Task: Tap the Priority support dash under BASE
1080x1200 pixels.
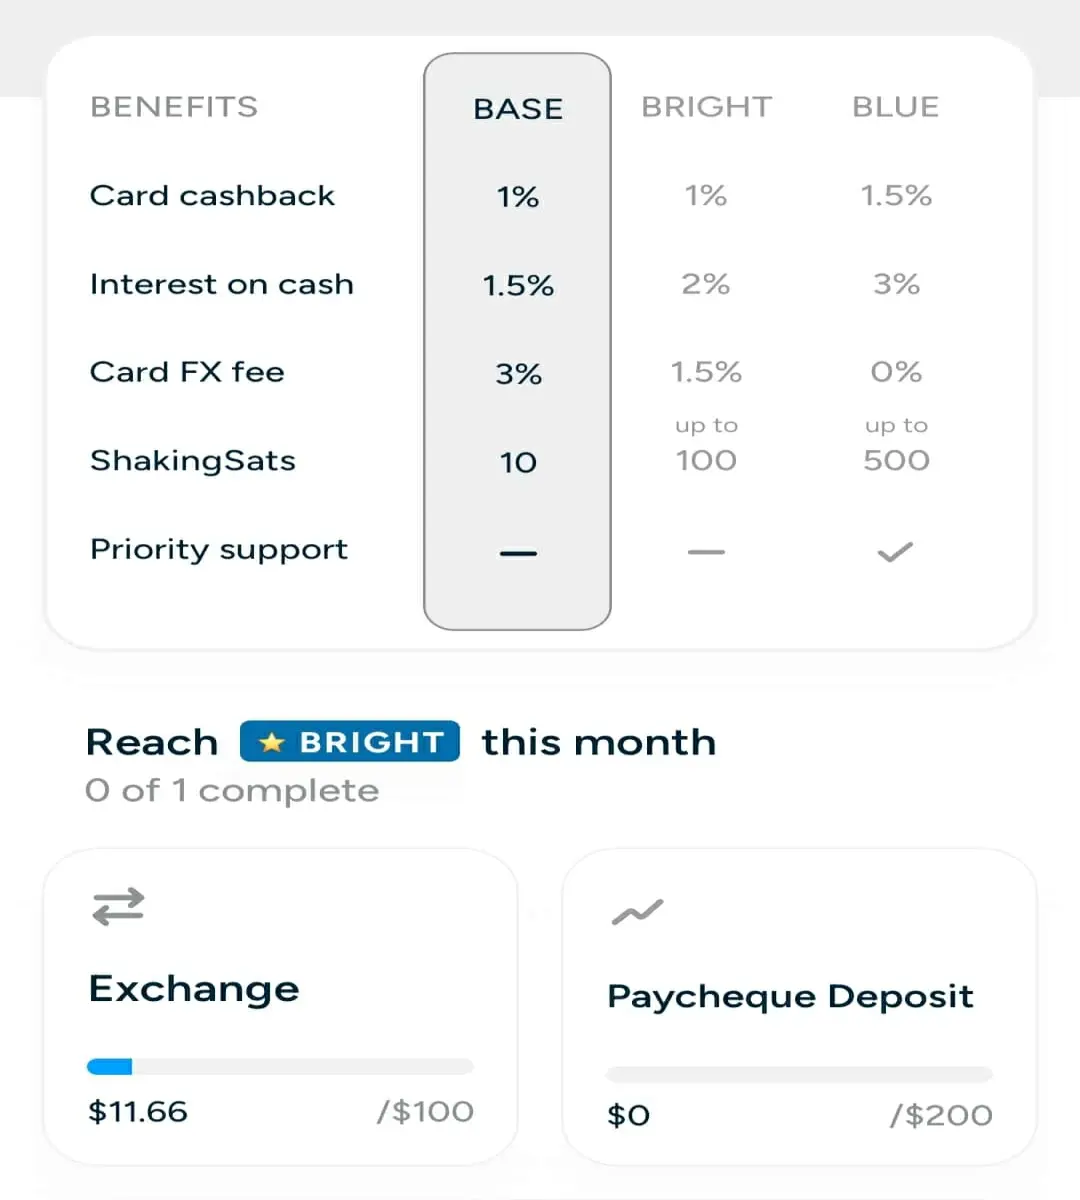Action: pos(518,553)
